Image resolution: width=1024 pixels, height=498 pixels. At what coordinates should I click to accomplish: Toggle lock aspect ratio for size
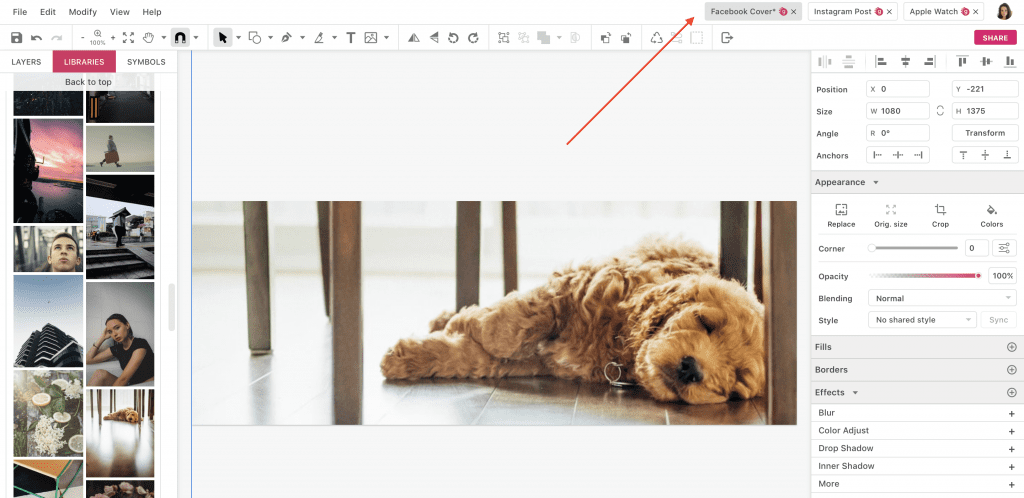coord(940,111)
